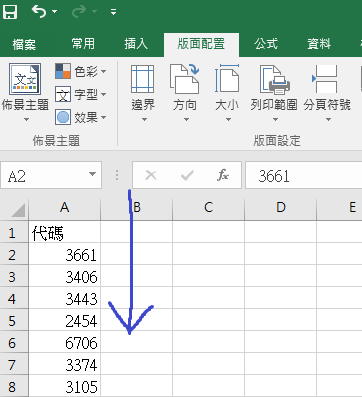The image size is (362, 397).
Task: Click the 列印範圍 print area icon
Action: (275, 79)
